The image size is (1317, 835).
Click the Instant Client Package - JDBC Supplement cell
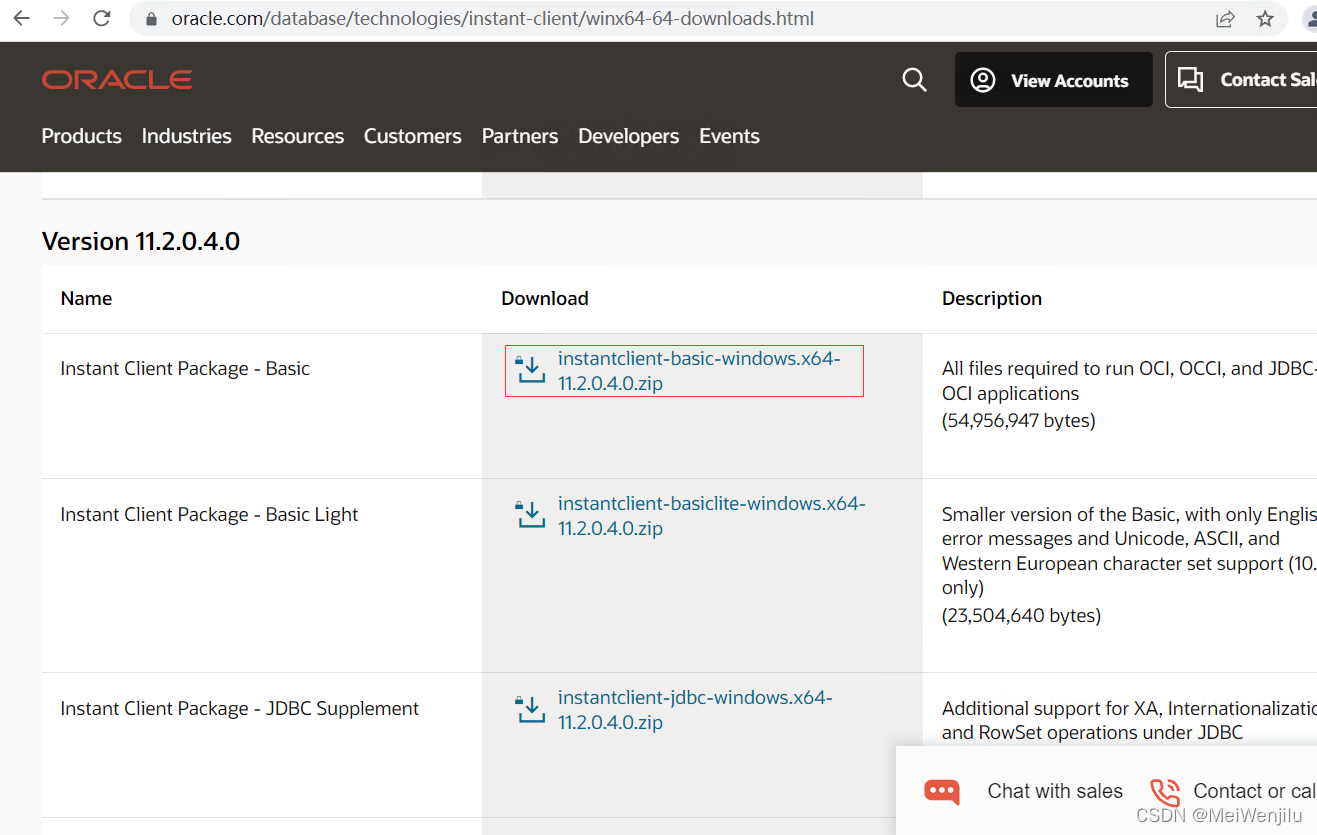click(x=239, y=708)
